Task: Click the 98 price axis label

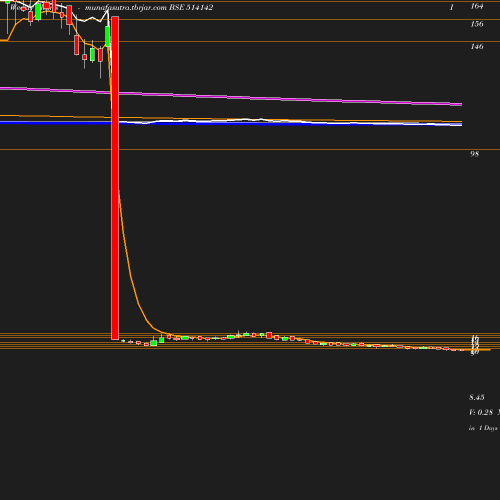Action: tap(474, 154)
